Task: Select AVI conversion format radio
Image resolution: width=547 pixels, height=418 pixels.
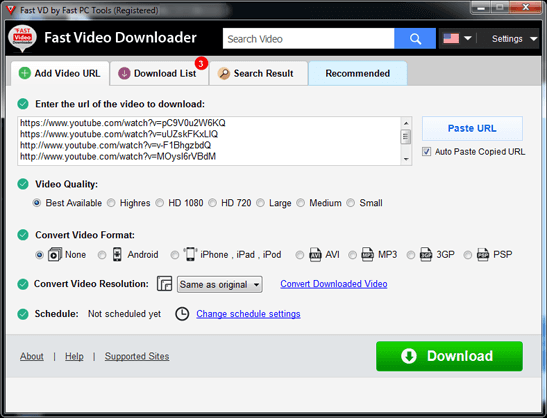Action: click(300, 255)
